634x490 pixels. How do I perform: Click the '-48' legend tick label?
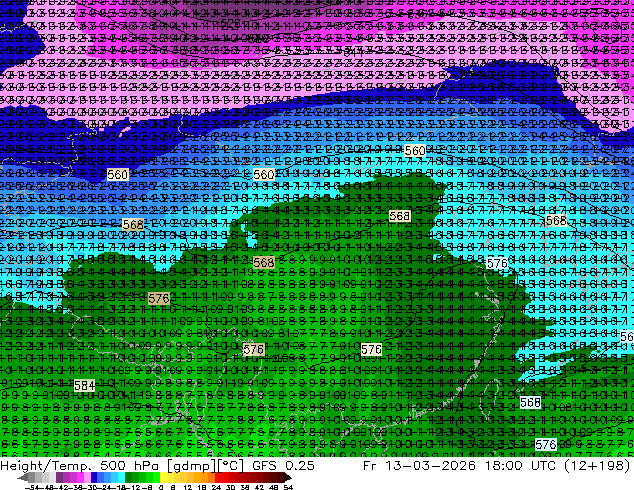46,488
